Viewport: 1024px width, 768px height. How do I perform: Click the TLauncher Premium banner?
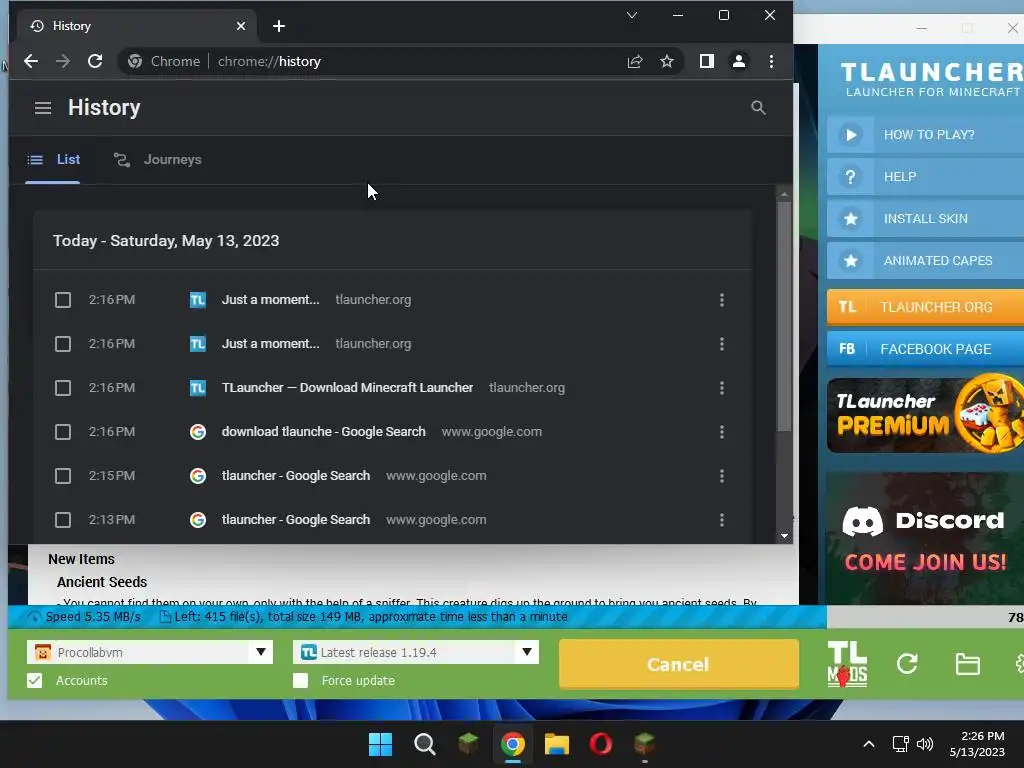pos(925,415)
